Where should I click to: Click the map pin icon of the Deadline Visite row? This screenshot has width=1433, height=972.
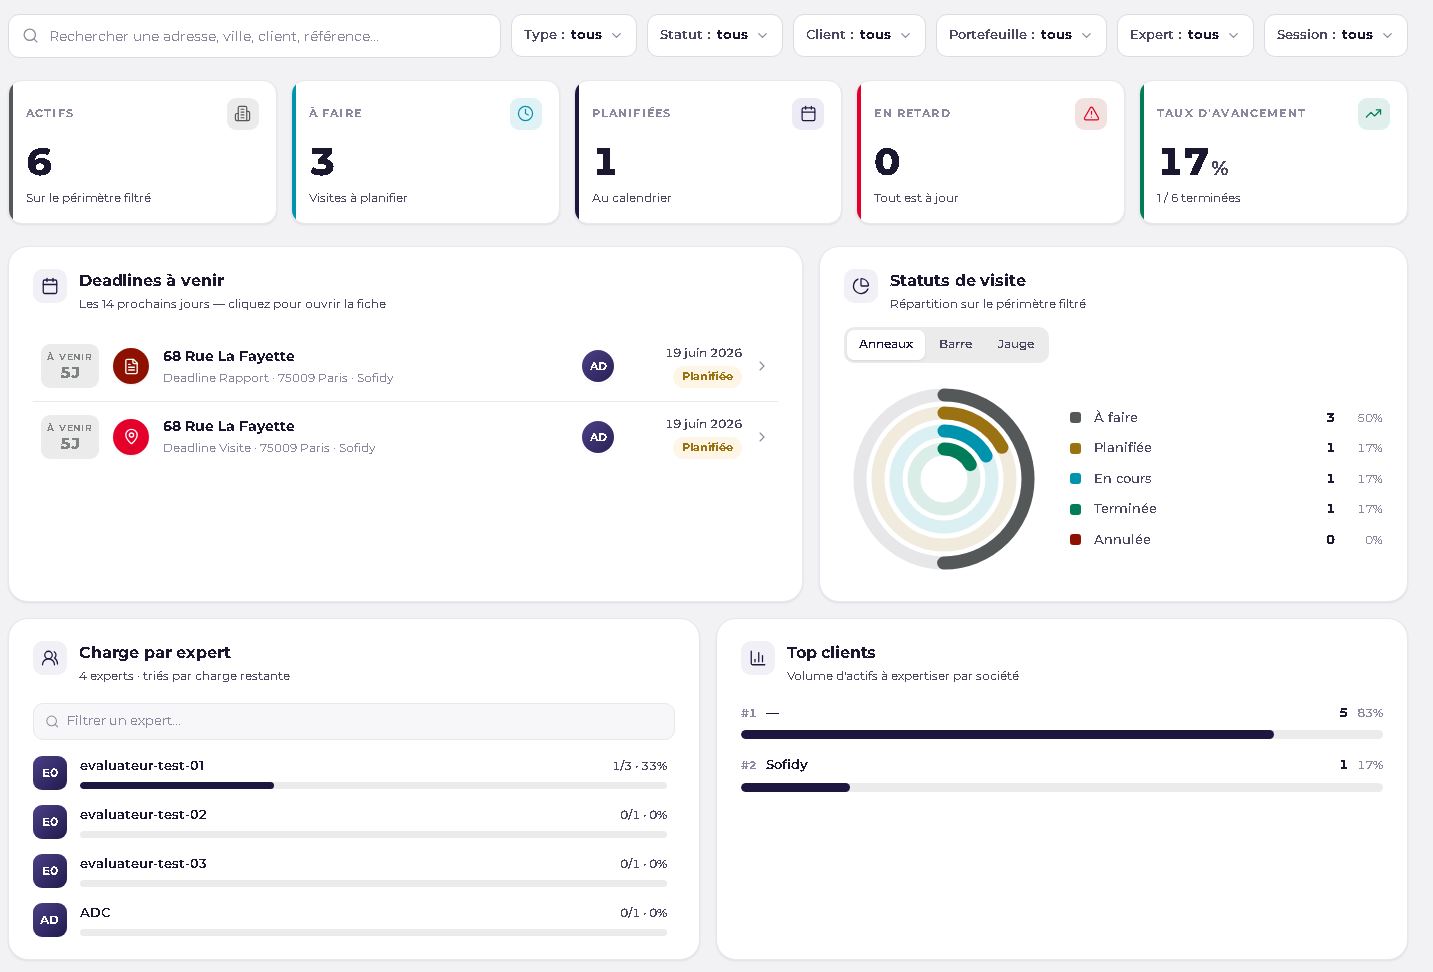pos(131,437)
